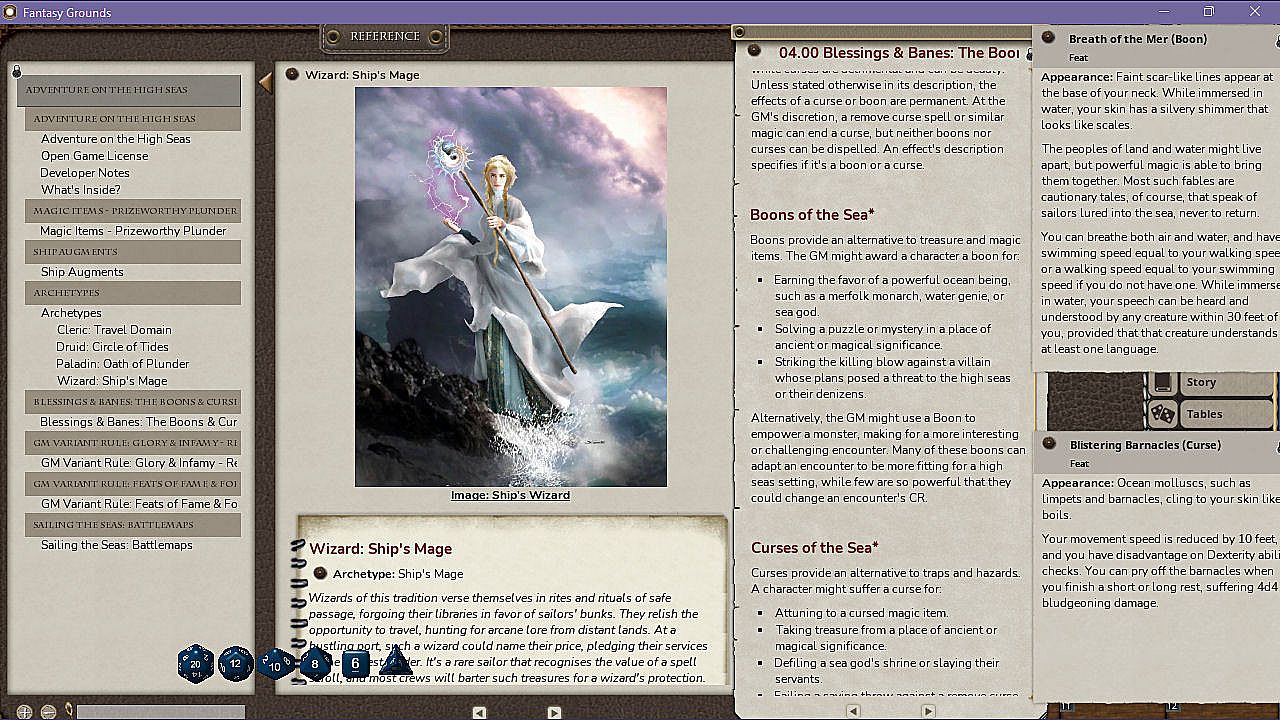The height and width of the screenshot is (720, 1280).
Task: Collapse GM Variant Rule: Feats of Fame header
Action: (x=133, y=483)
